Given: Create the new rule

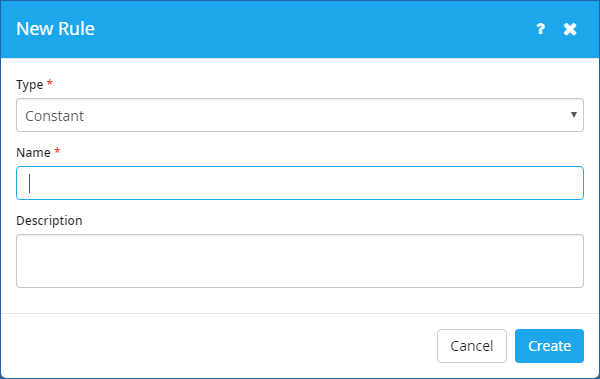Looking at the screenshot, I should point(549,346).
